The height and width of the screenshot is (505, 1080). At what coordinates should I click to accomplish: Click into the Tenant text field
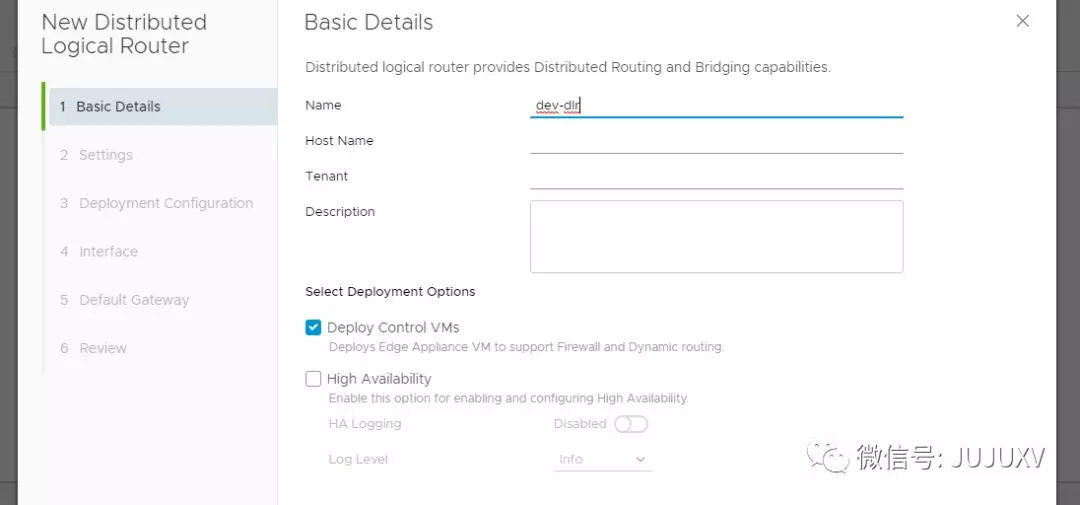(716, 176)
